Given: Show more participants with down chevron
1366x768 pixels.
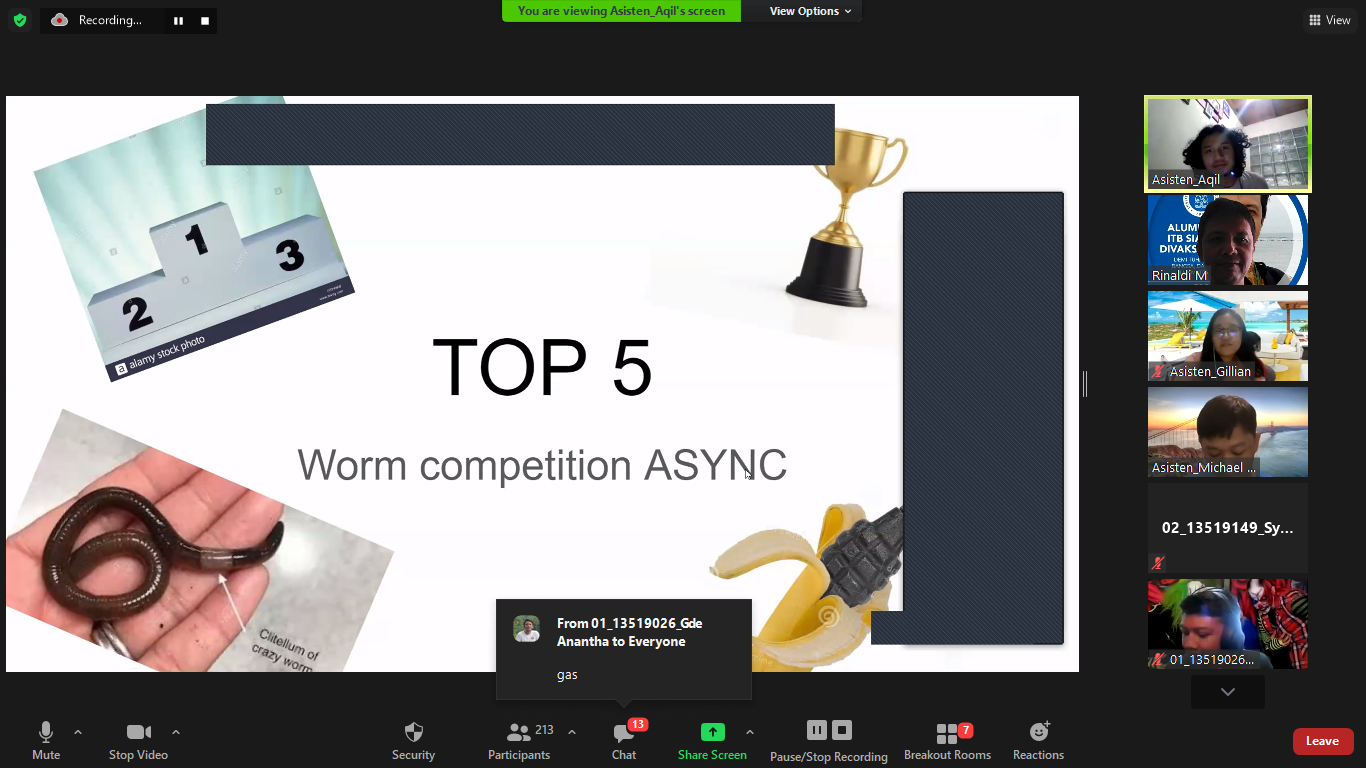Looking at the screenshot, I should click(1228, 692).
